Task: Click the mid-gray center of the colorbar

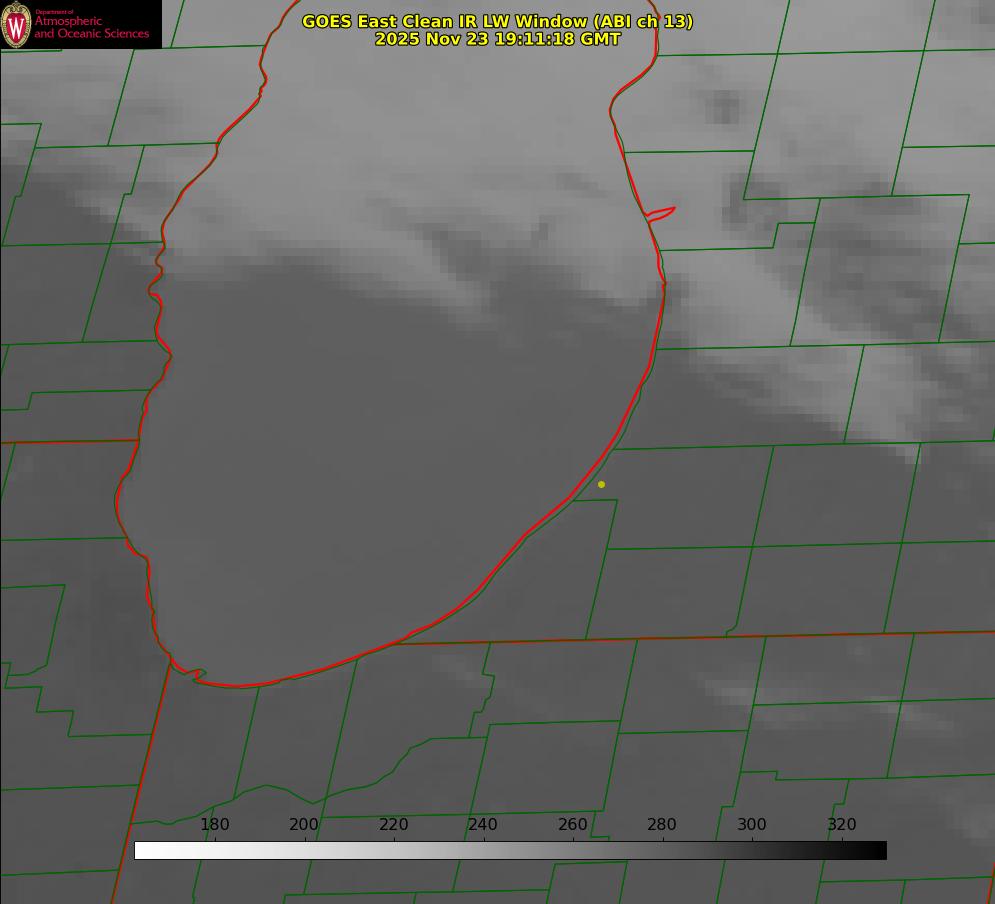Action: [x=510, y=850]
